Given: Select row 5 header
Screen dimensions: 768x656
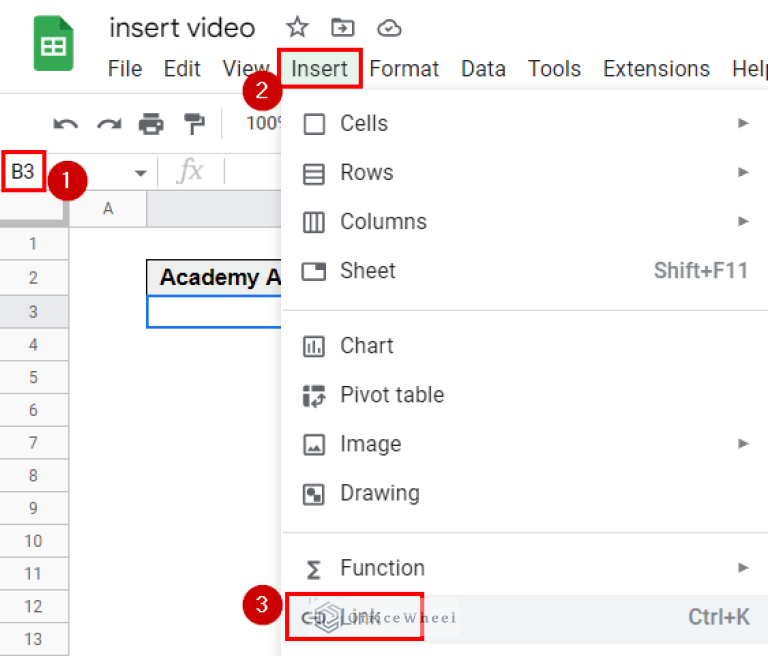Looking at the screenshot, I should pyautogui.click(x=33, y=378).
